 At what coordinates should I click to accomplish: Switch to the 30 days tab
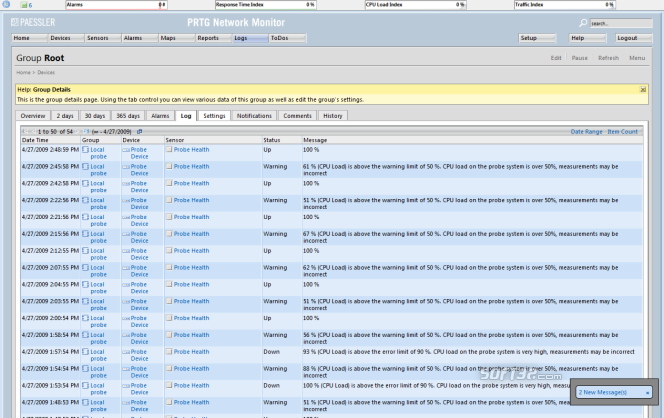(x=95, y=116)
